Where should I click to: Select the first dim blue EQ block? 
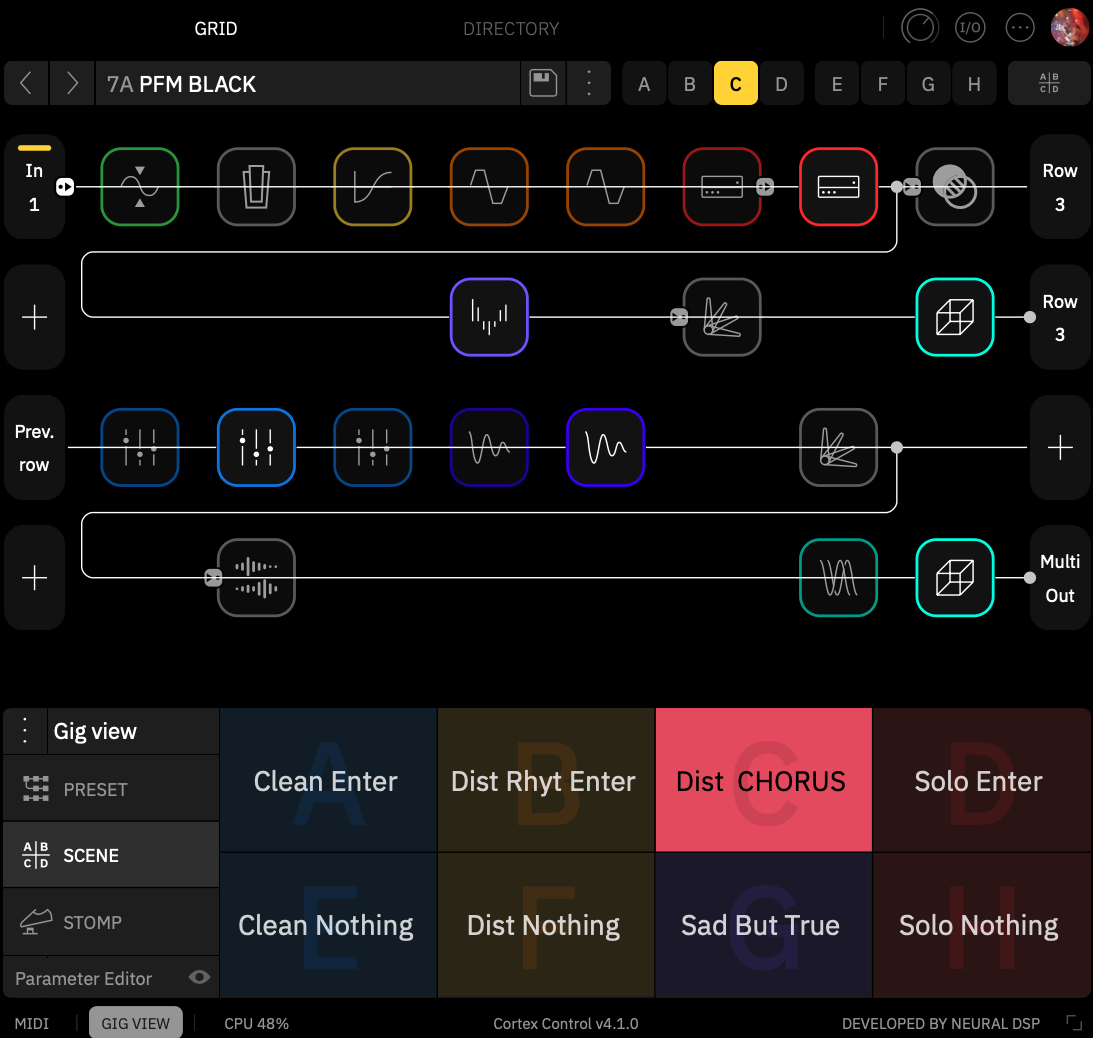[x=139, y=448]
